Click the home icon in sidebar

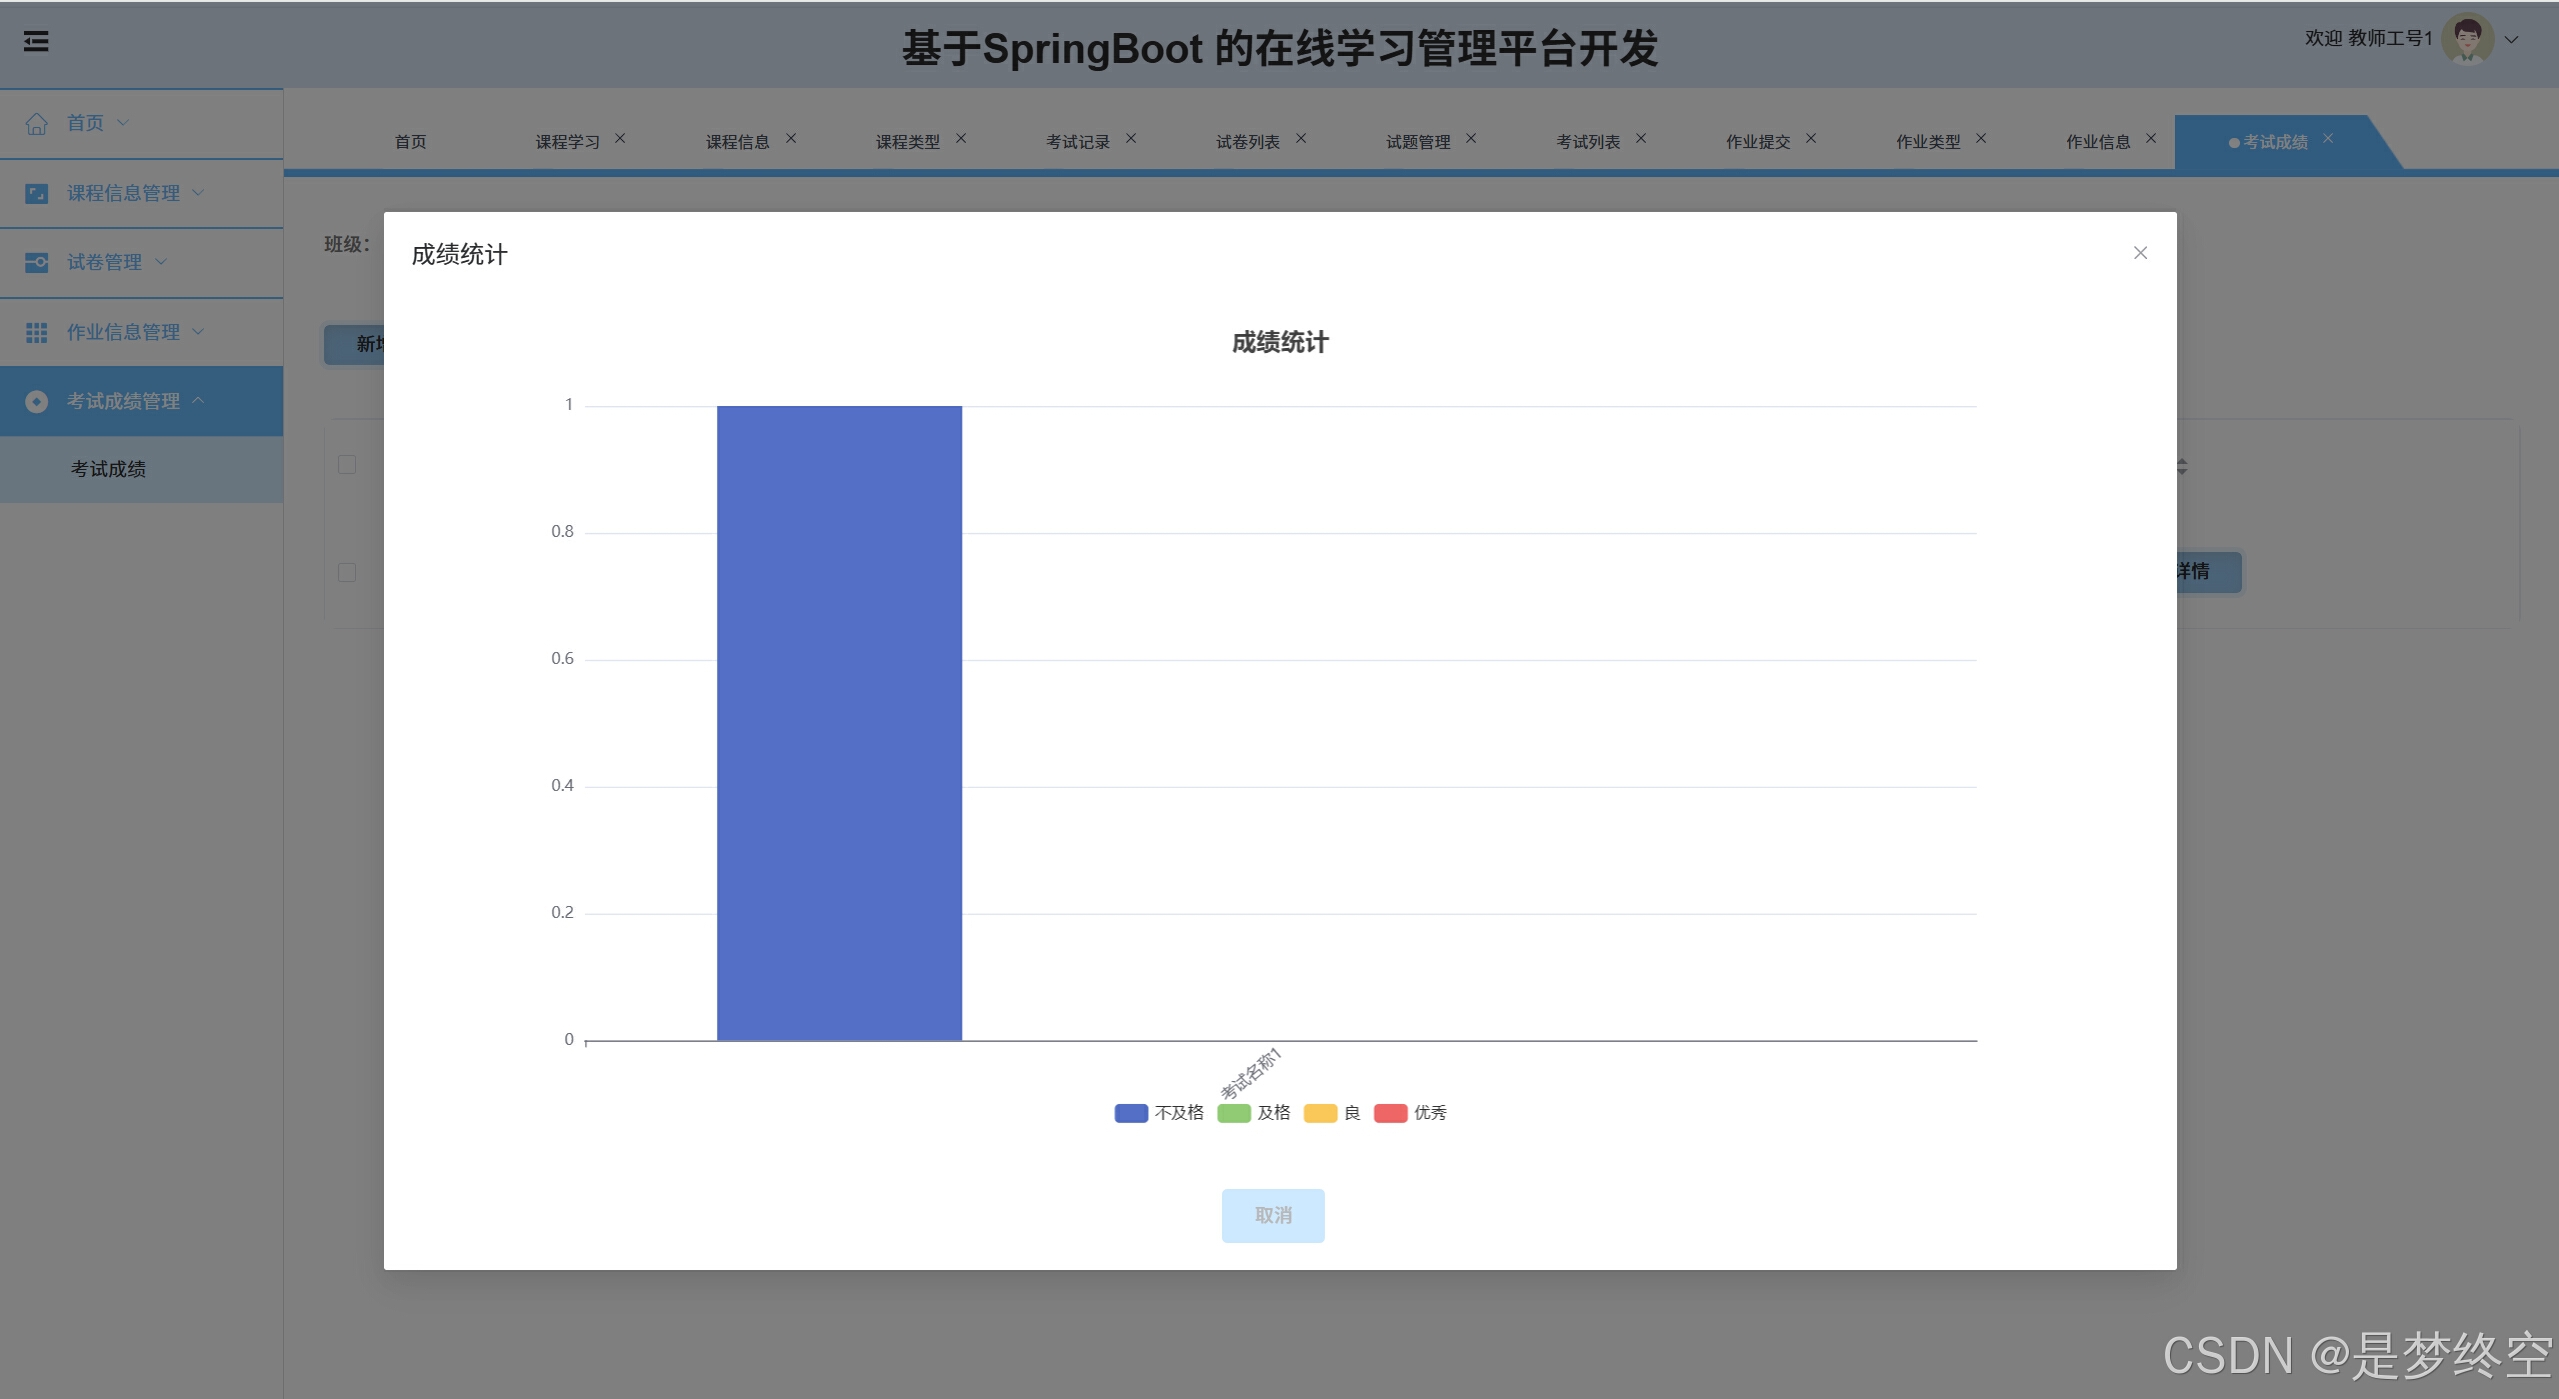click(x=37, y=123)
